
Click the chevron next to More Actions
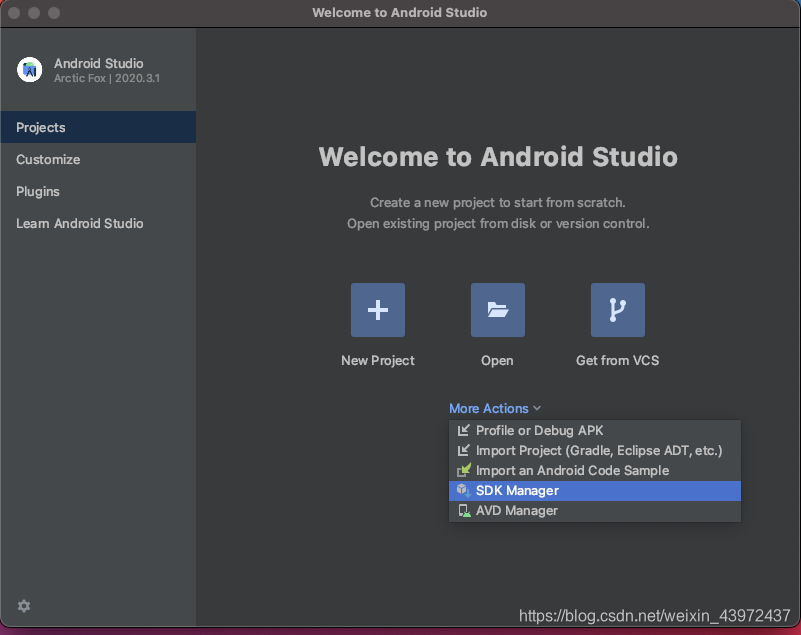(536, 408)
